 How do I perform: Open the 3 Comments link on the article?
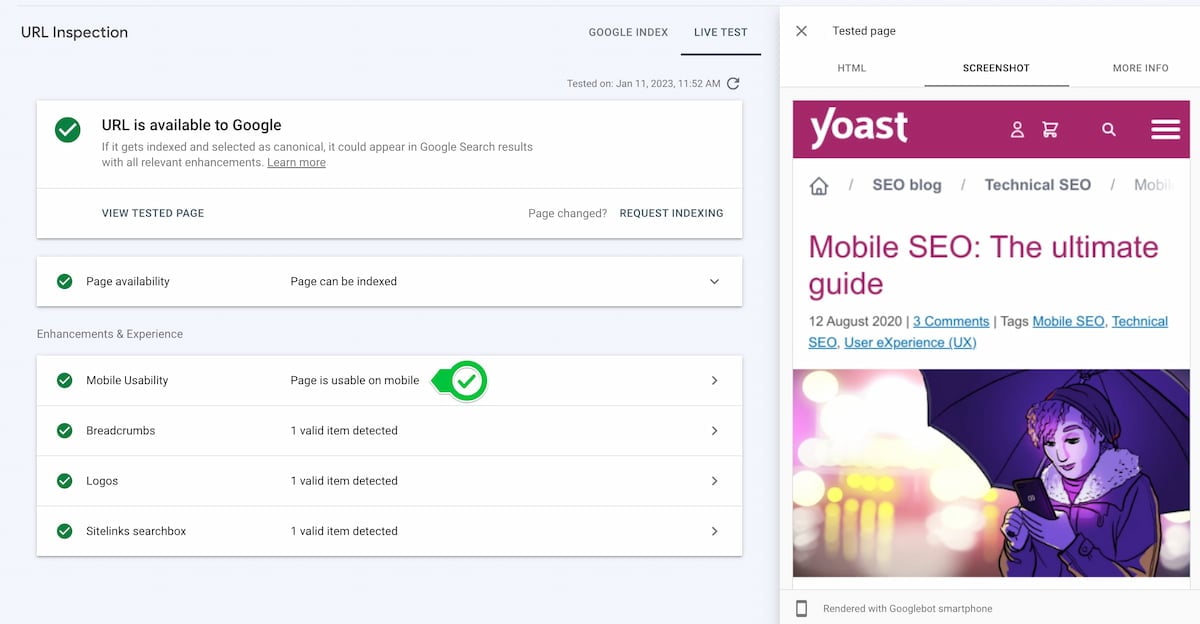950,321
